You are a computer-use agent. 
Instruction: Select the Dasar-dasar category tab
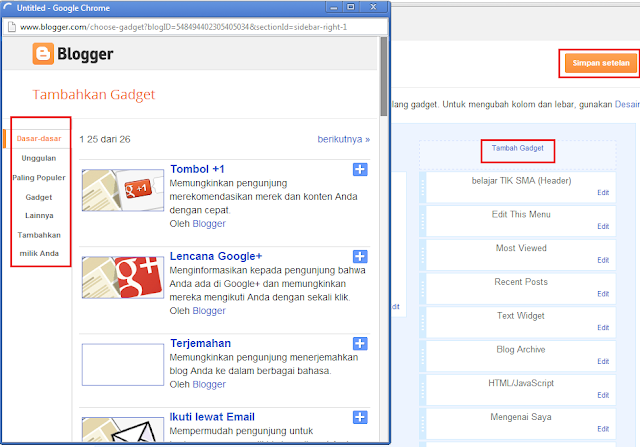coord(39,138)
